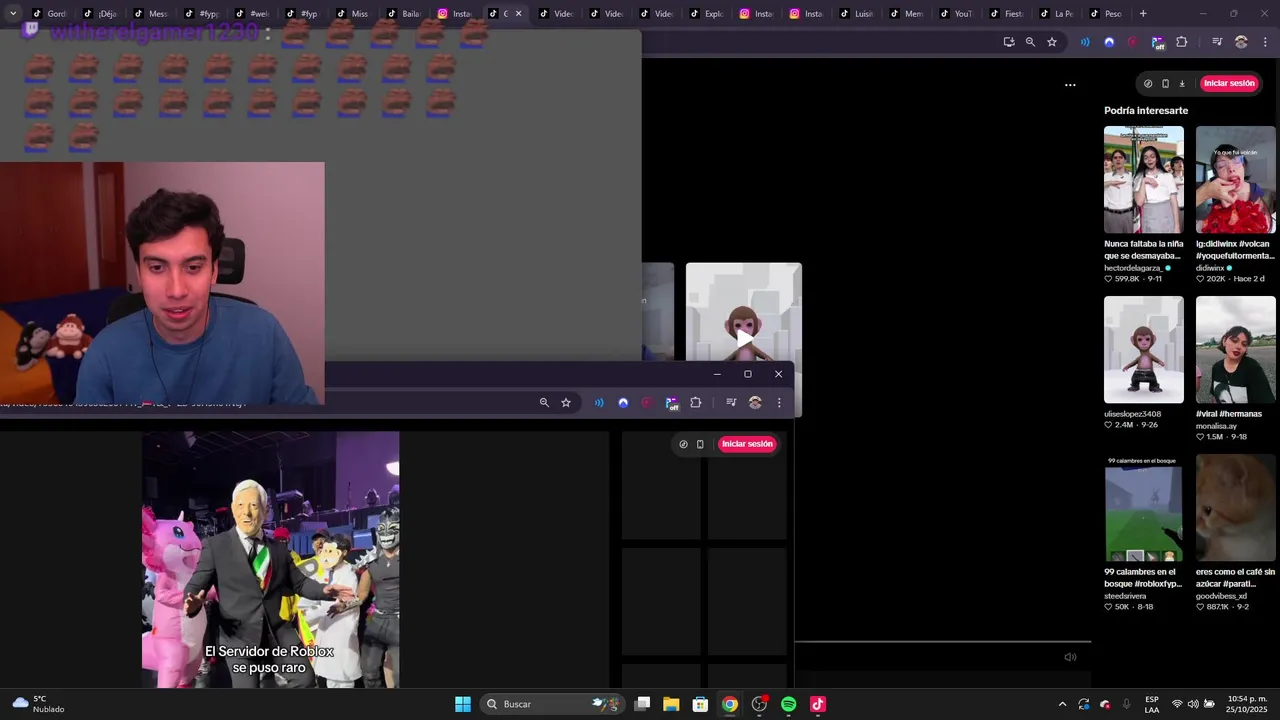Open the blue sound-wave extension in the back window
Viewport: 1280px width, 720px height.
tap(1085, 42)
